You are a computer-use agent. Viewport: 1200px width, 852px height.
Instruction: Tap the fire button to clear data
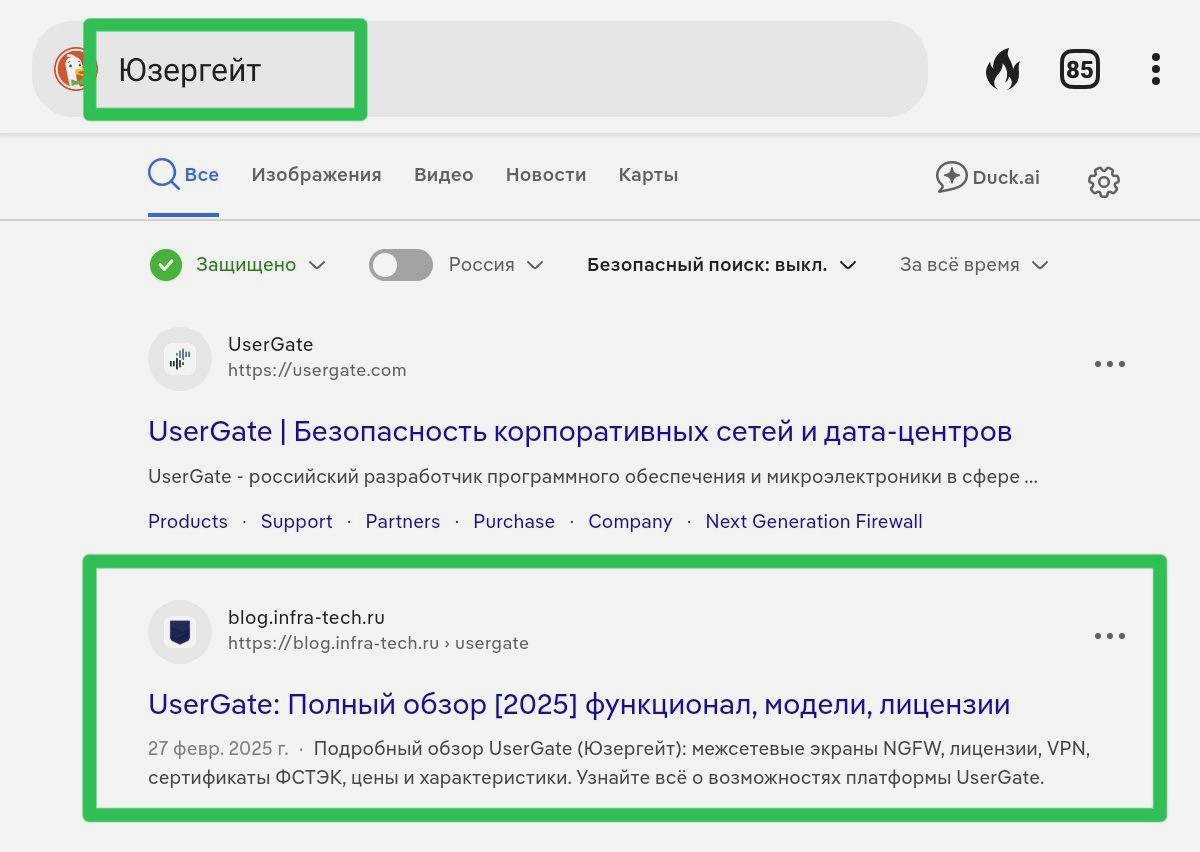tap(1002, 70)
